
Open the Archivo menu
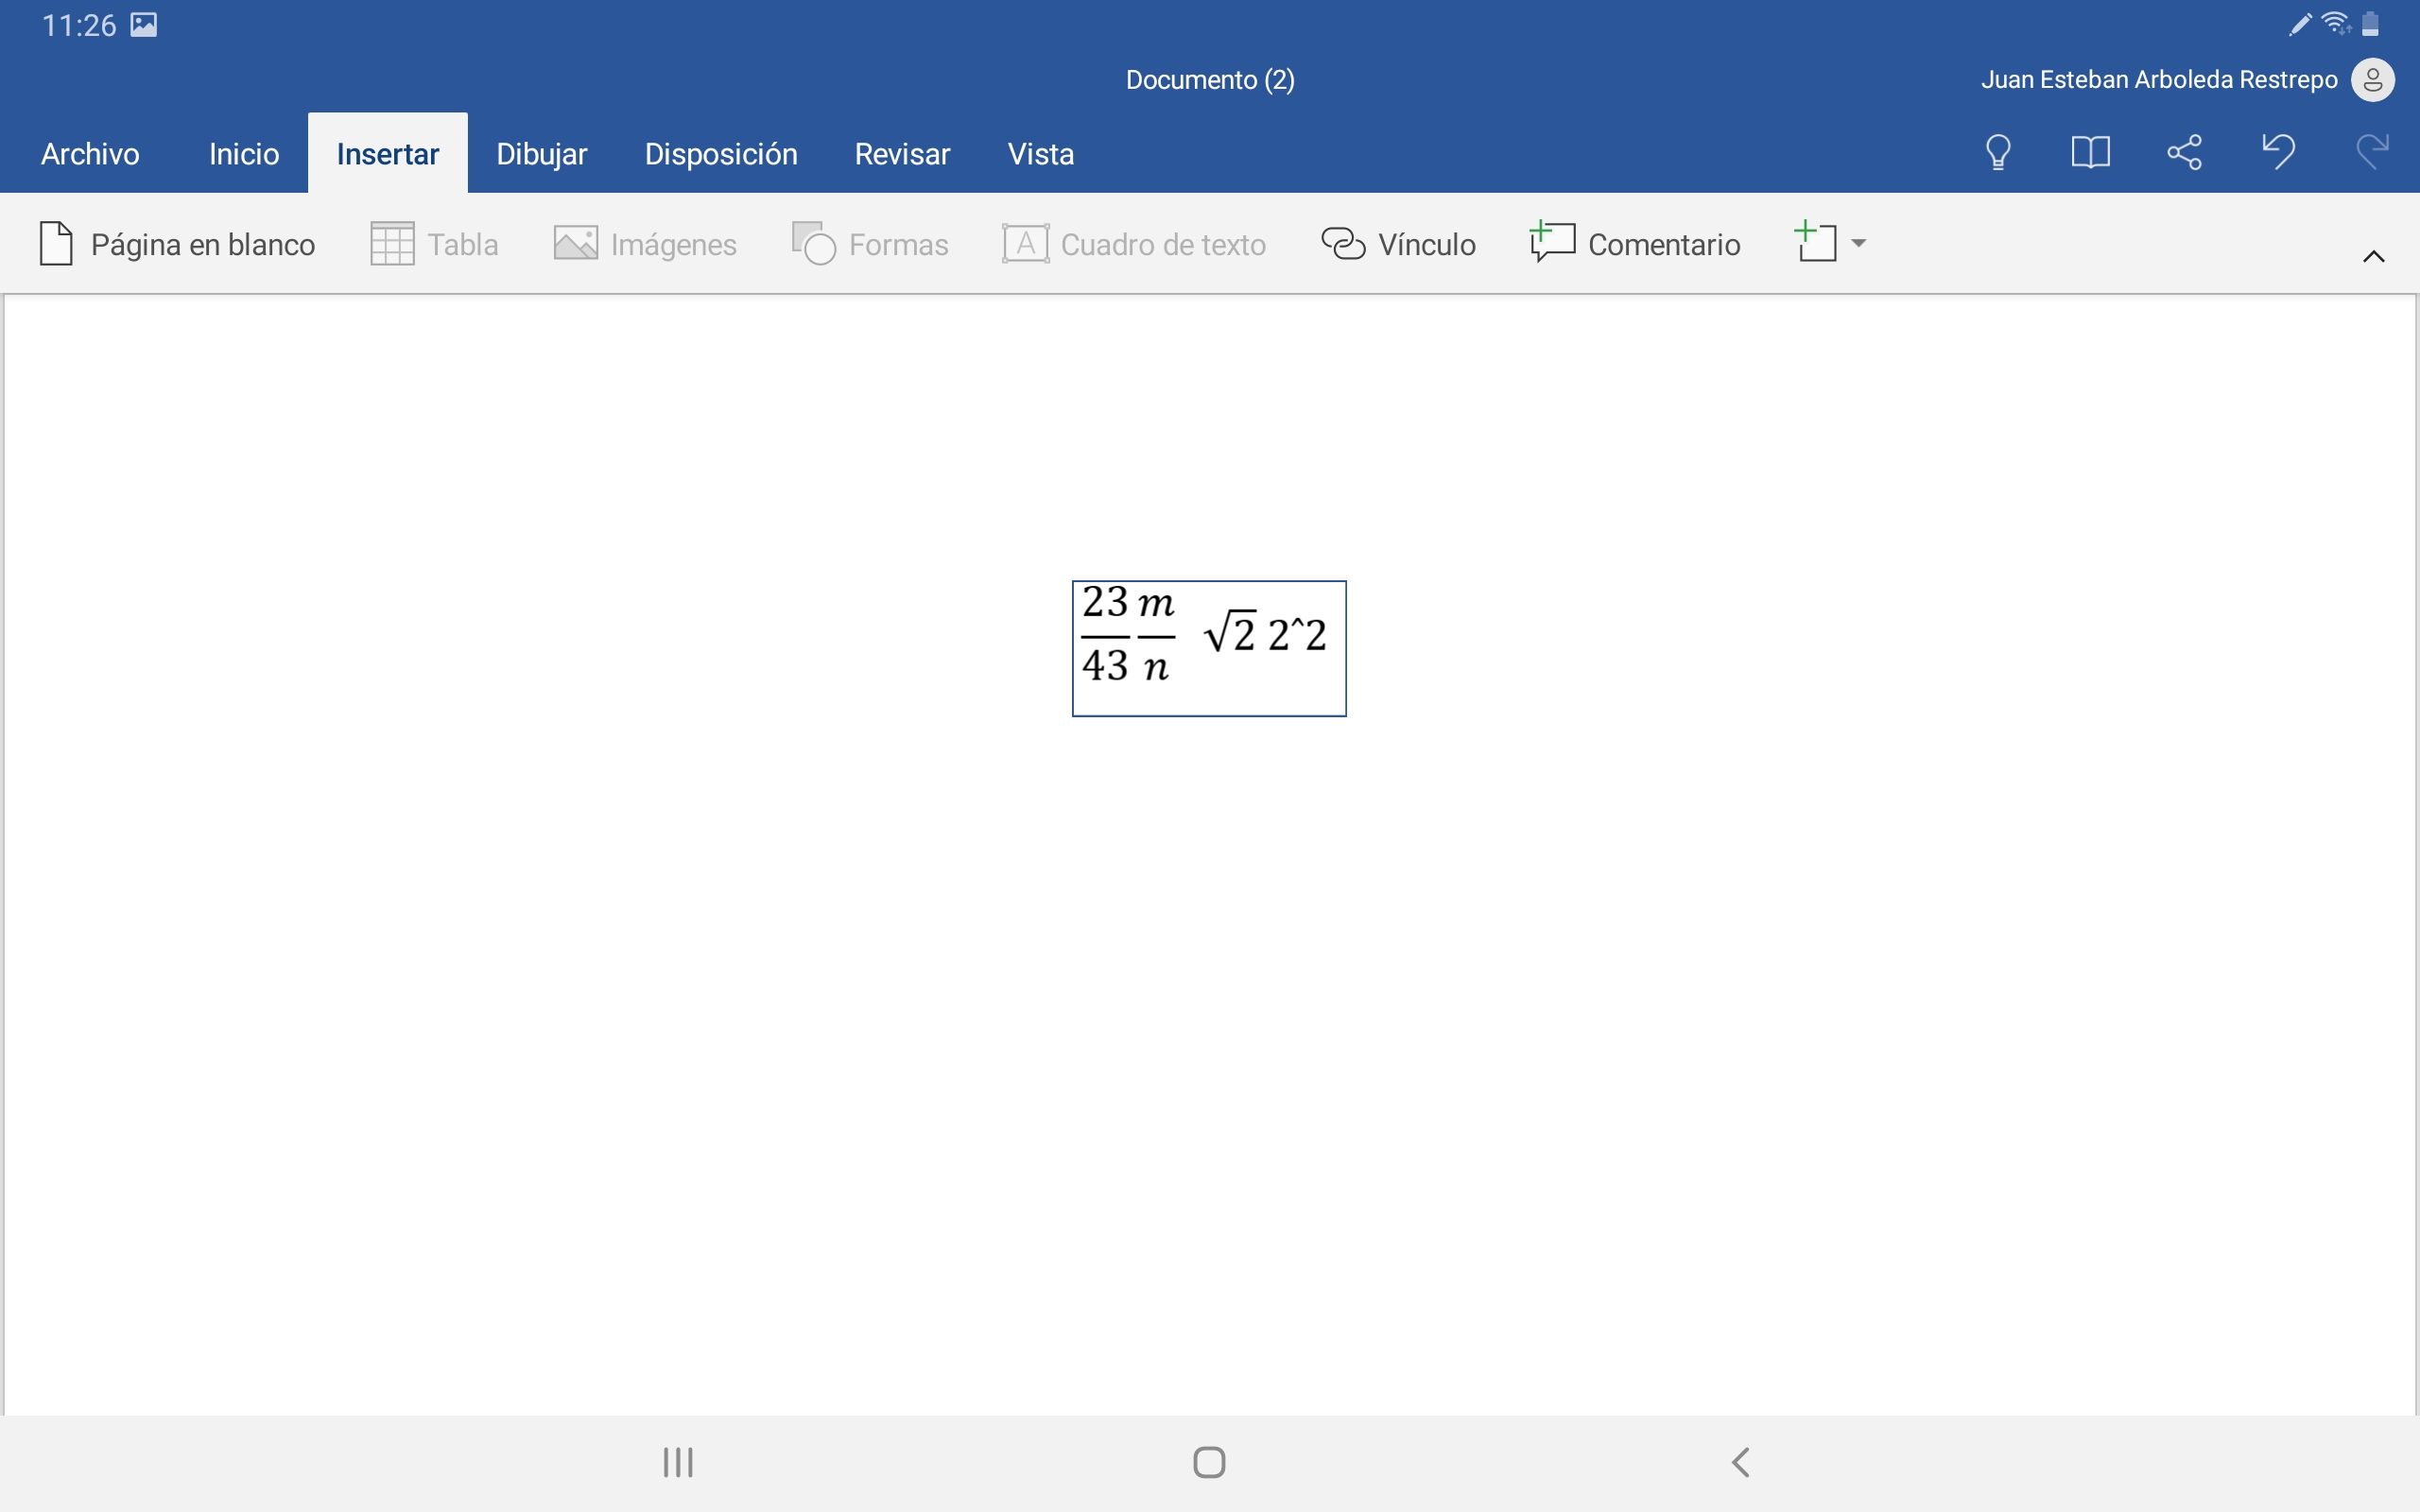pos(90,154)
